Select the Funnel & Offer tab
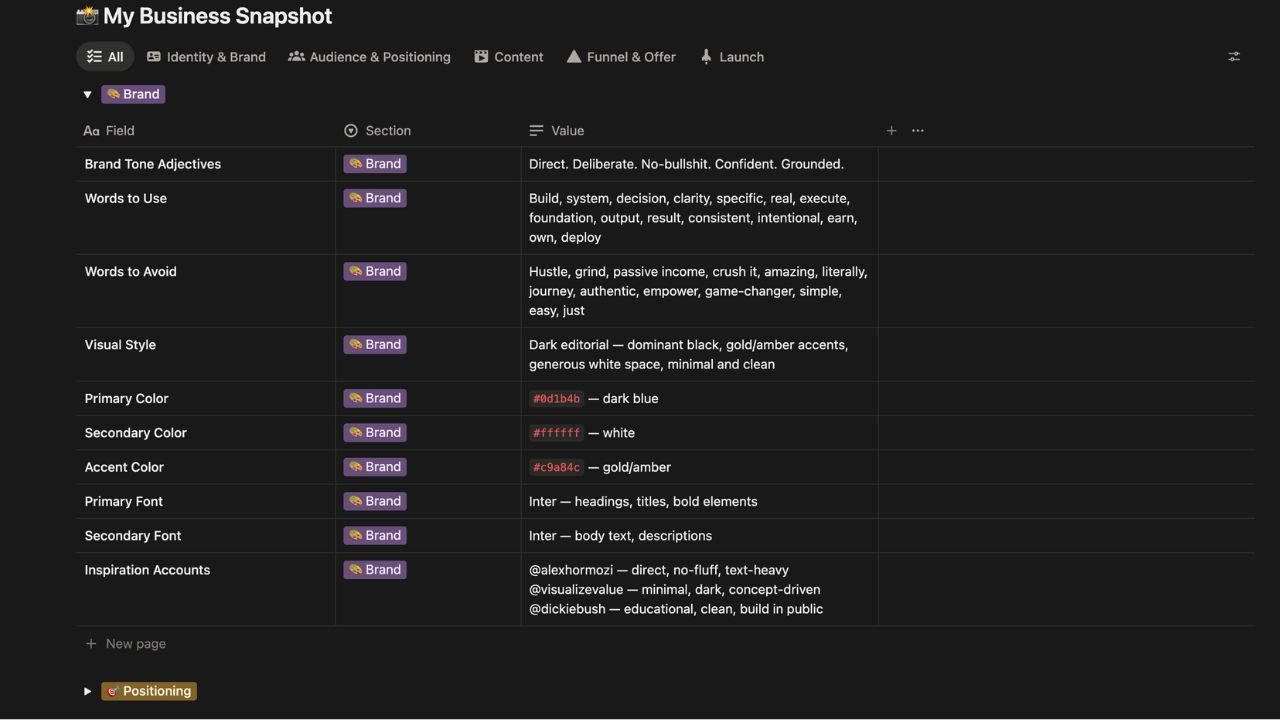The width and height of the screenshot is (1280, 720). 621,57
